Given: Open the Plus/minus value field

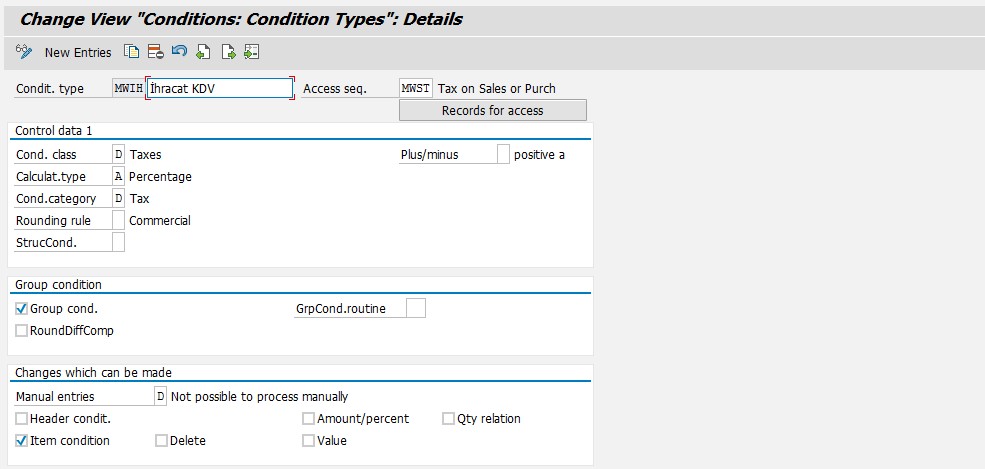Looking at the screenshot, I should coord(503,155).
